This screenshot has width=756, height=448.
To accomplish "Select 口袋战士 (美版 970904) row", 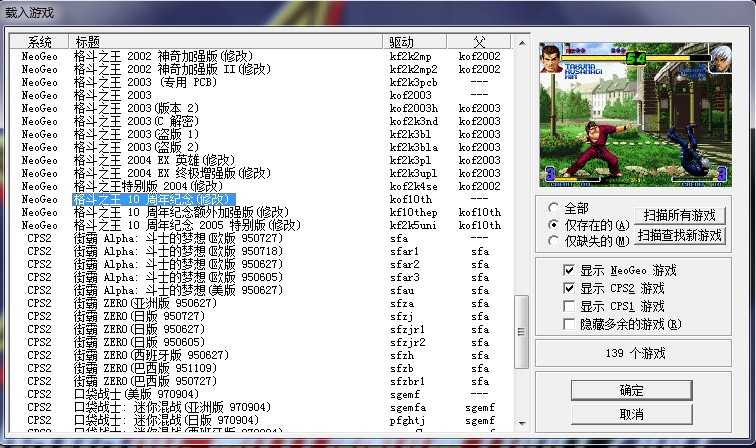I will click(x=260, y=395).
